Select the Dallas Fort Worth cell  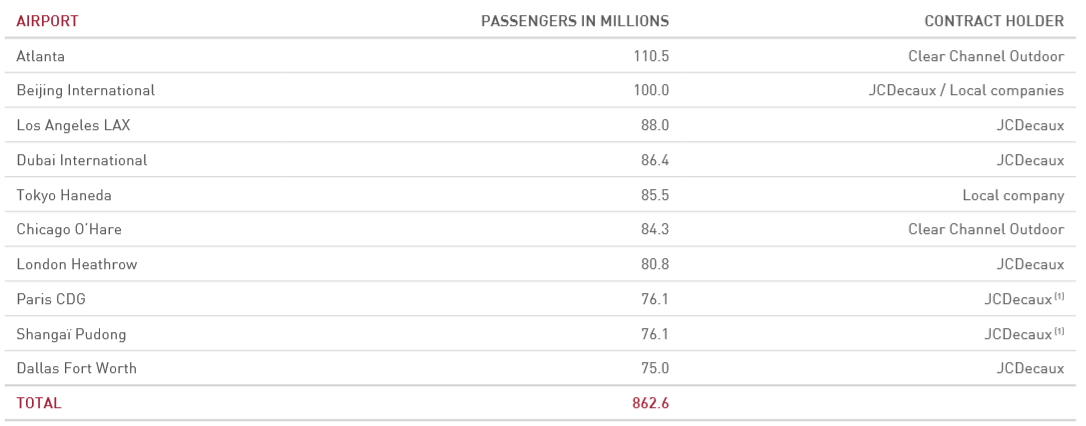[77, 369]
